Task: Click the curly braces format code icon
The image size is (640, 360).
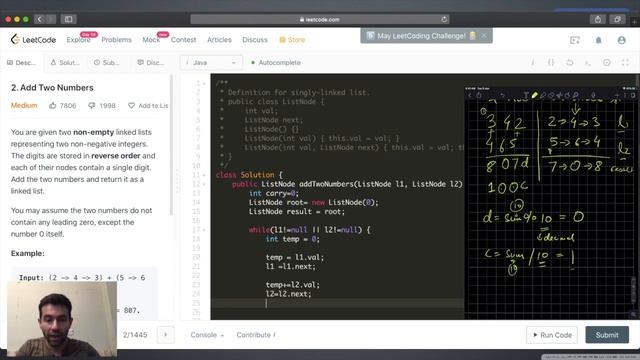Action: (551, 62)
